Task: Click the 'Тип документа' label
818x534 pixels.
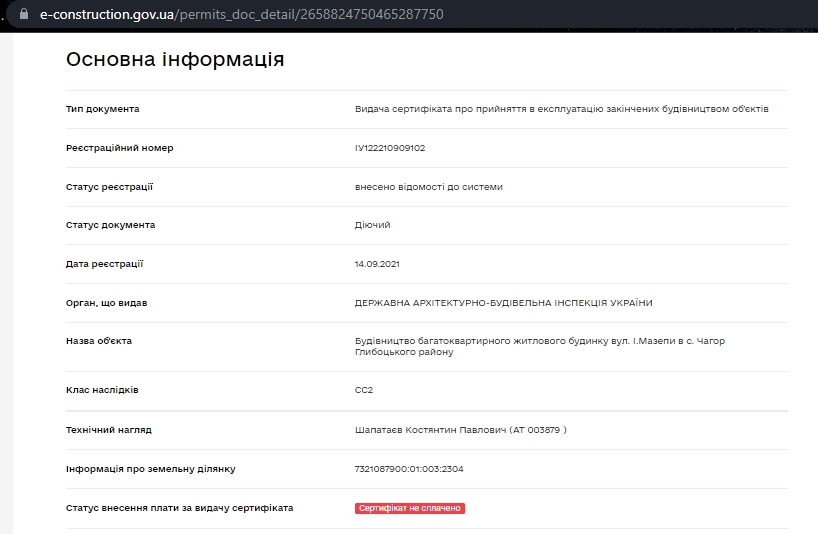Action: pyautogui.click(x=102, y=109)
